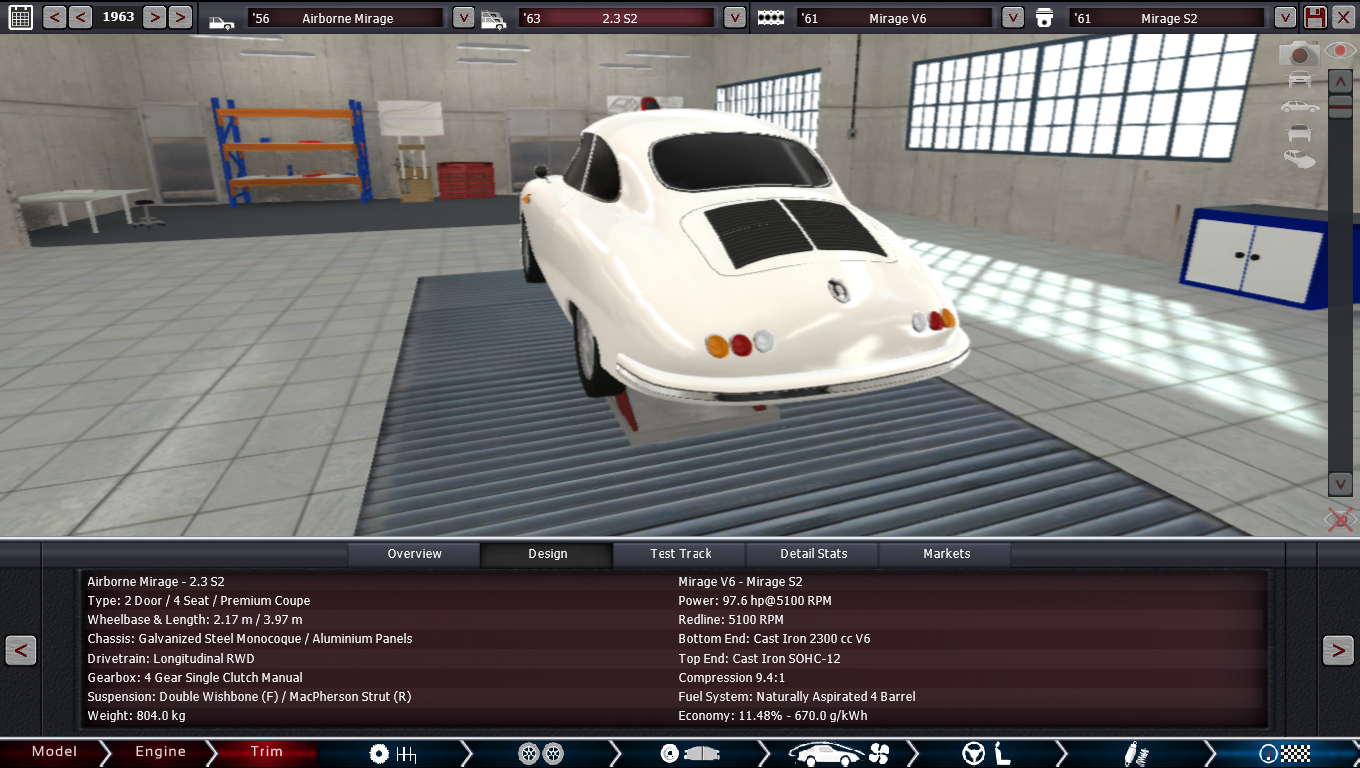Screen dimensions: 1360x768
Task: Expand the 2.3 S2 trim dropdown
Action: (x=734, y=18)
